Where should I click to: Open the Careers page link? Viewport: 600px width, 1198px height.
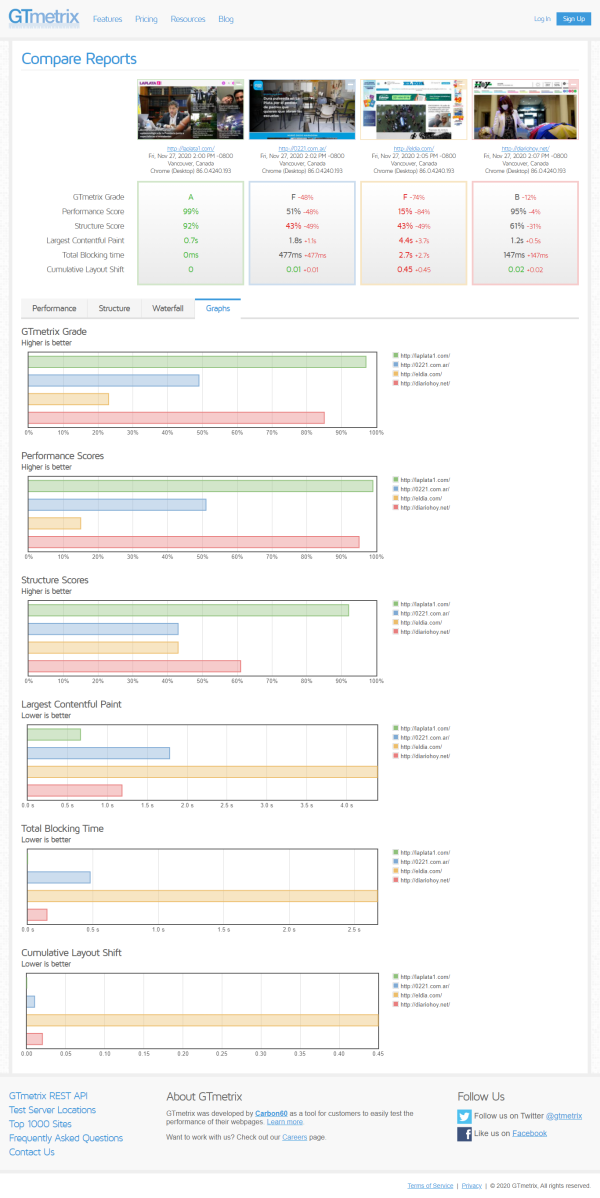(295, 1137)
